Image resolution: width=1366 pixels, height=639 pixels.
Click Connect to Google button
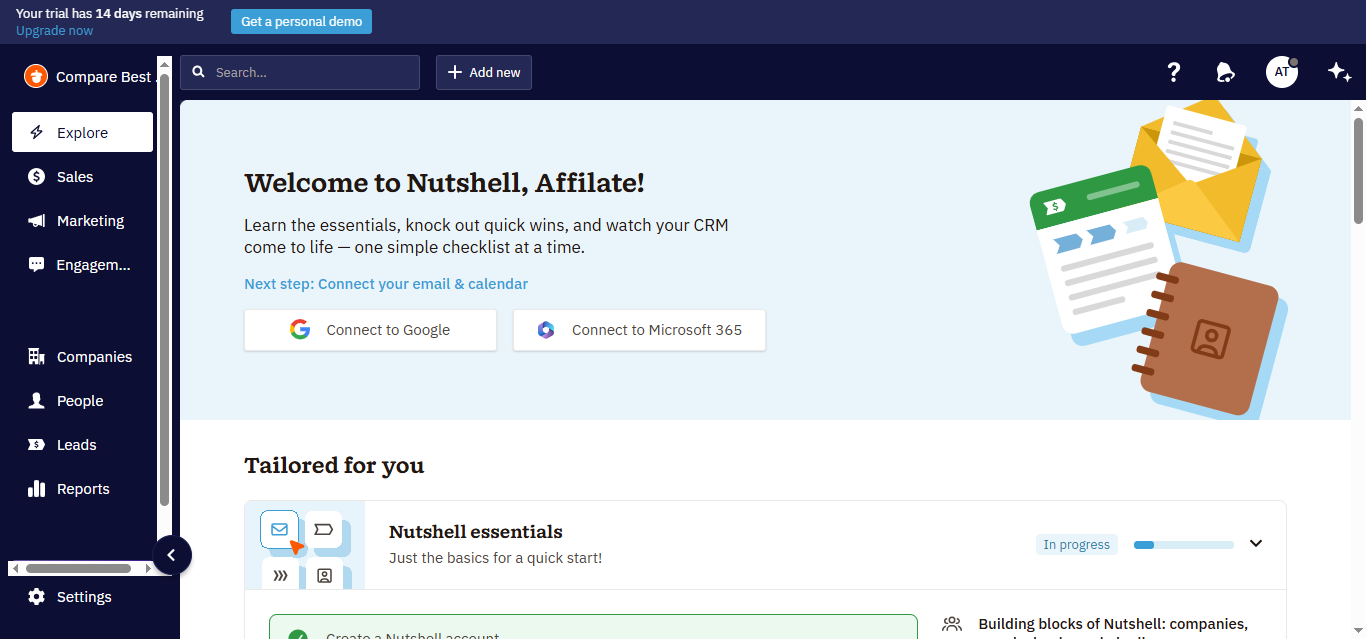click(370, 330)
